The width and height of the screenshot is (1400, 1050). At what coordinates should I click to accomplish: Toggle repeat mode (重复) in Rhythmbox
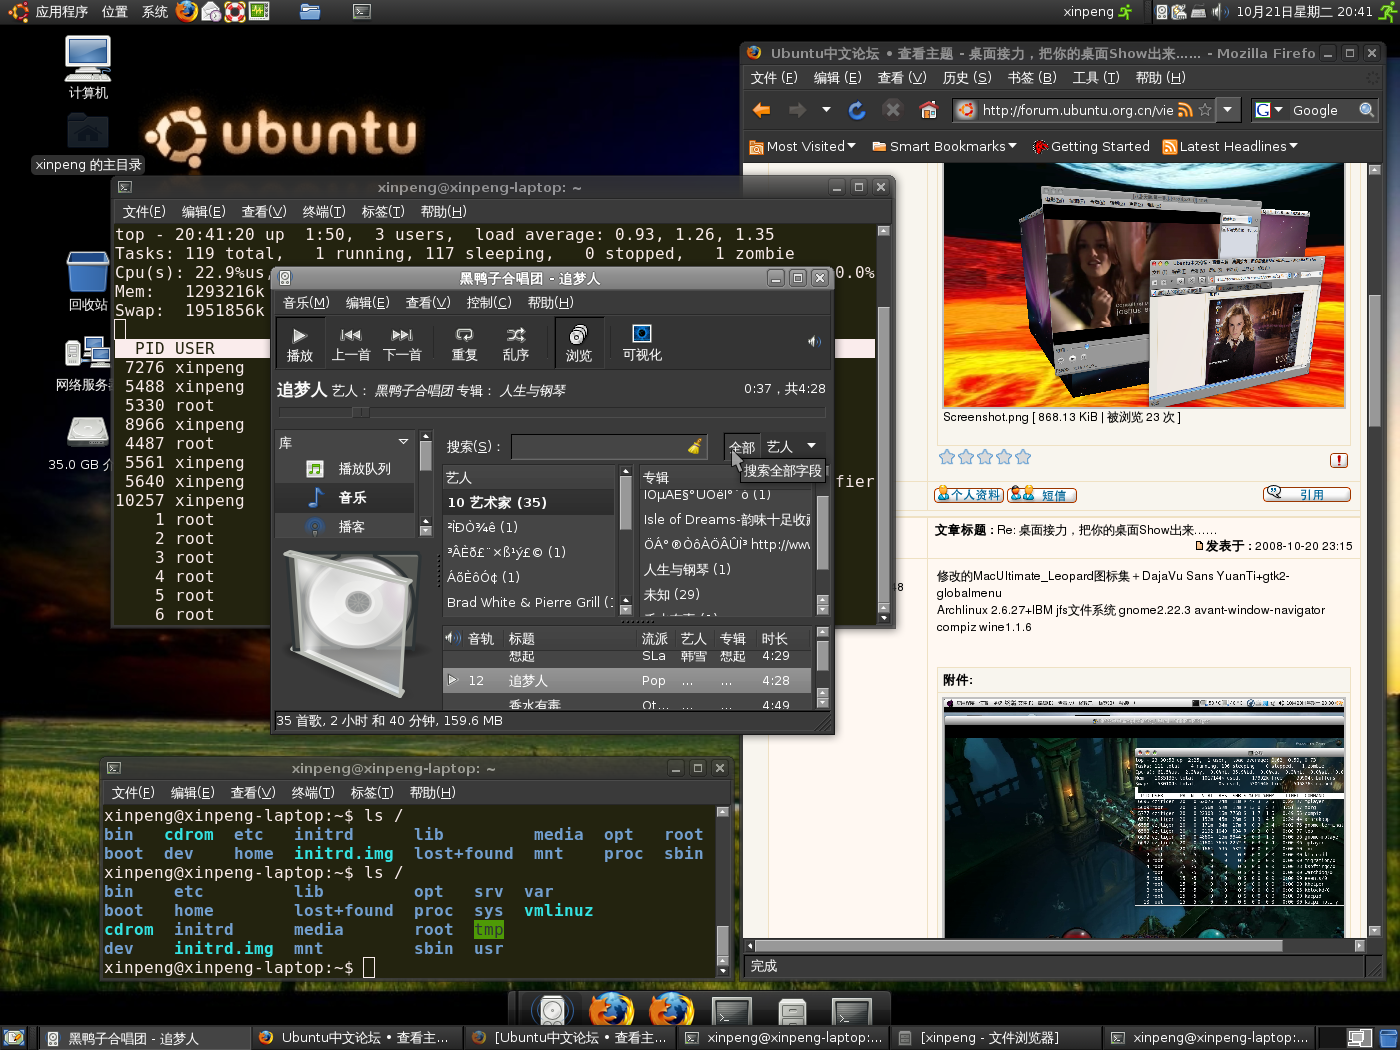click(x=464, y=343)
